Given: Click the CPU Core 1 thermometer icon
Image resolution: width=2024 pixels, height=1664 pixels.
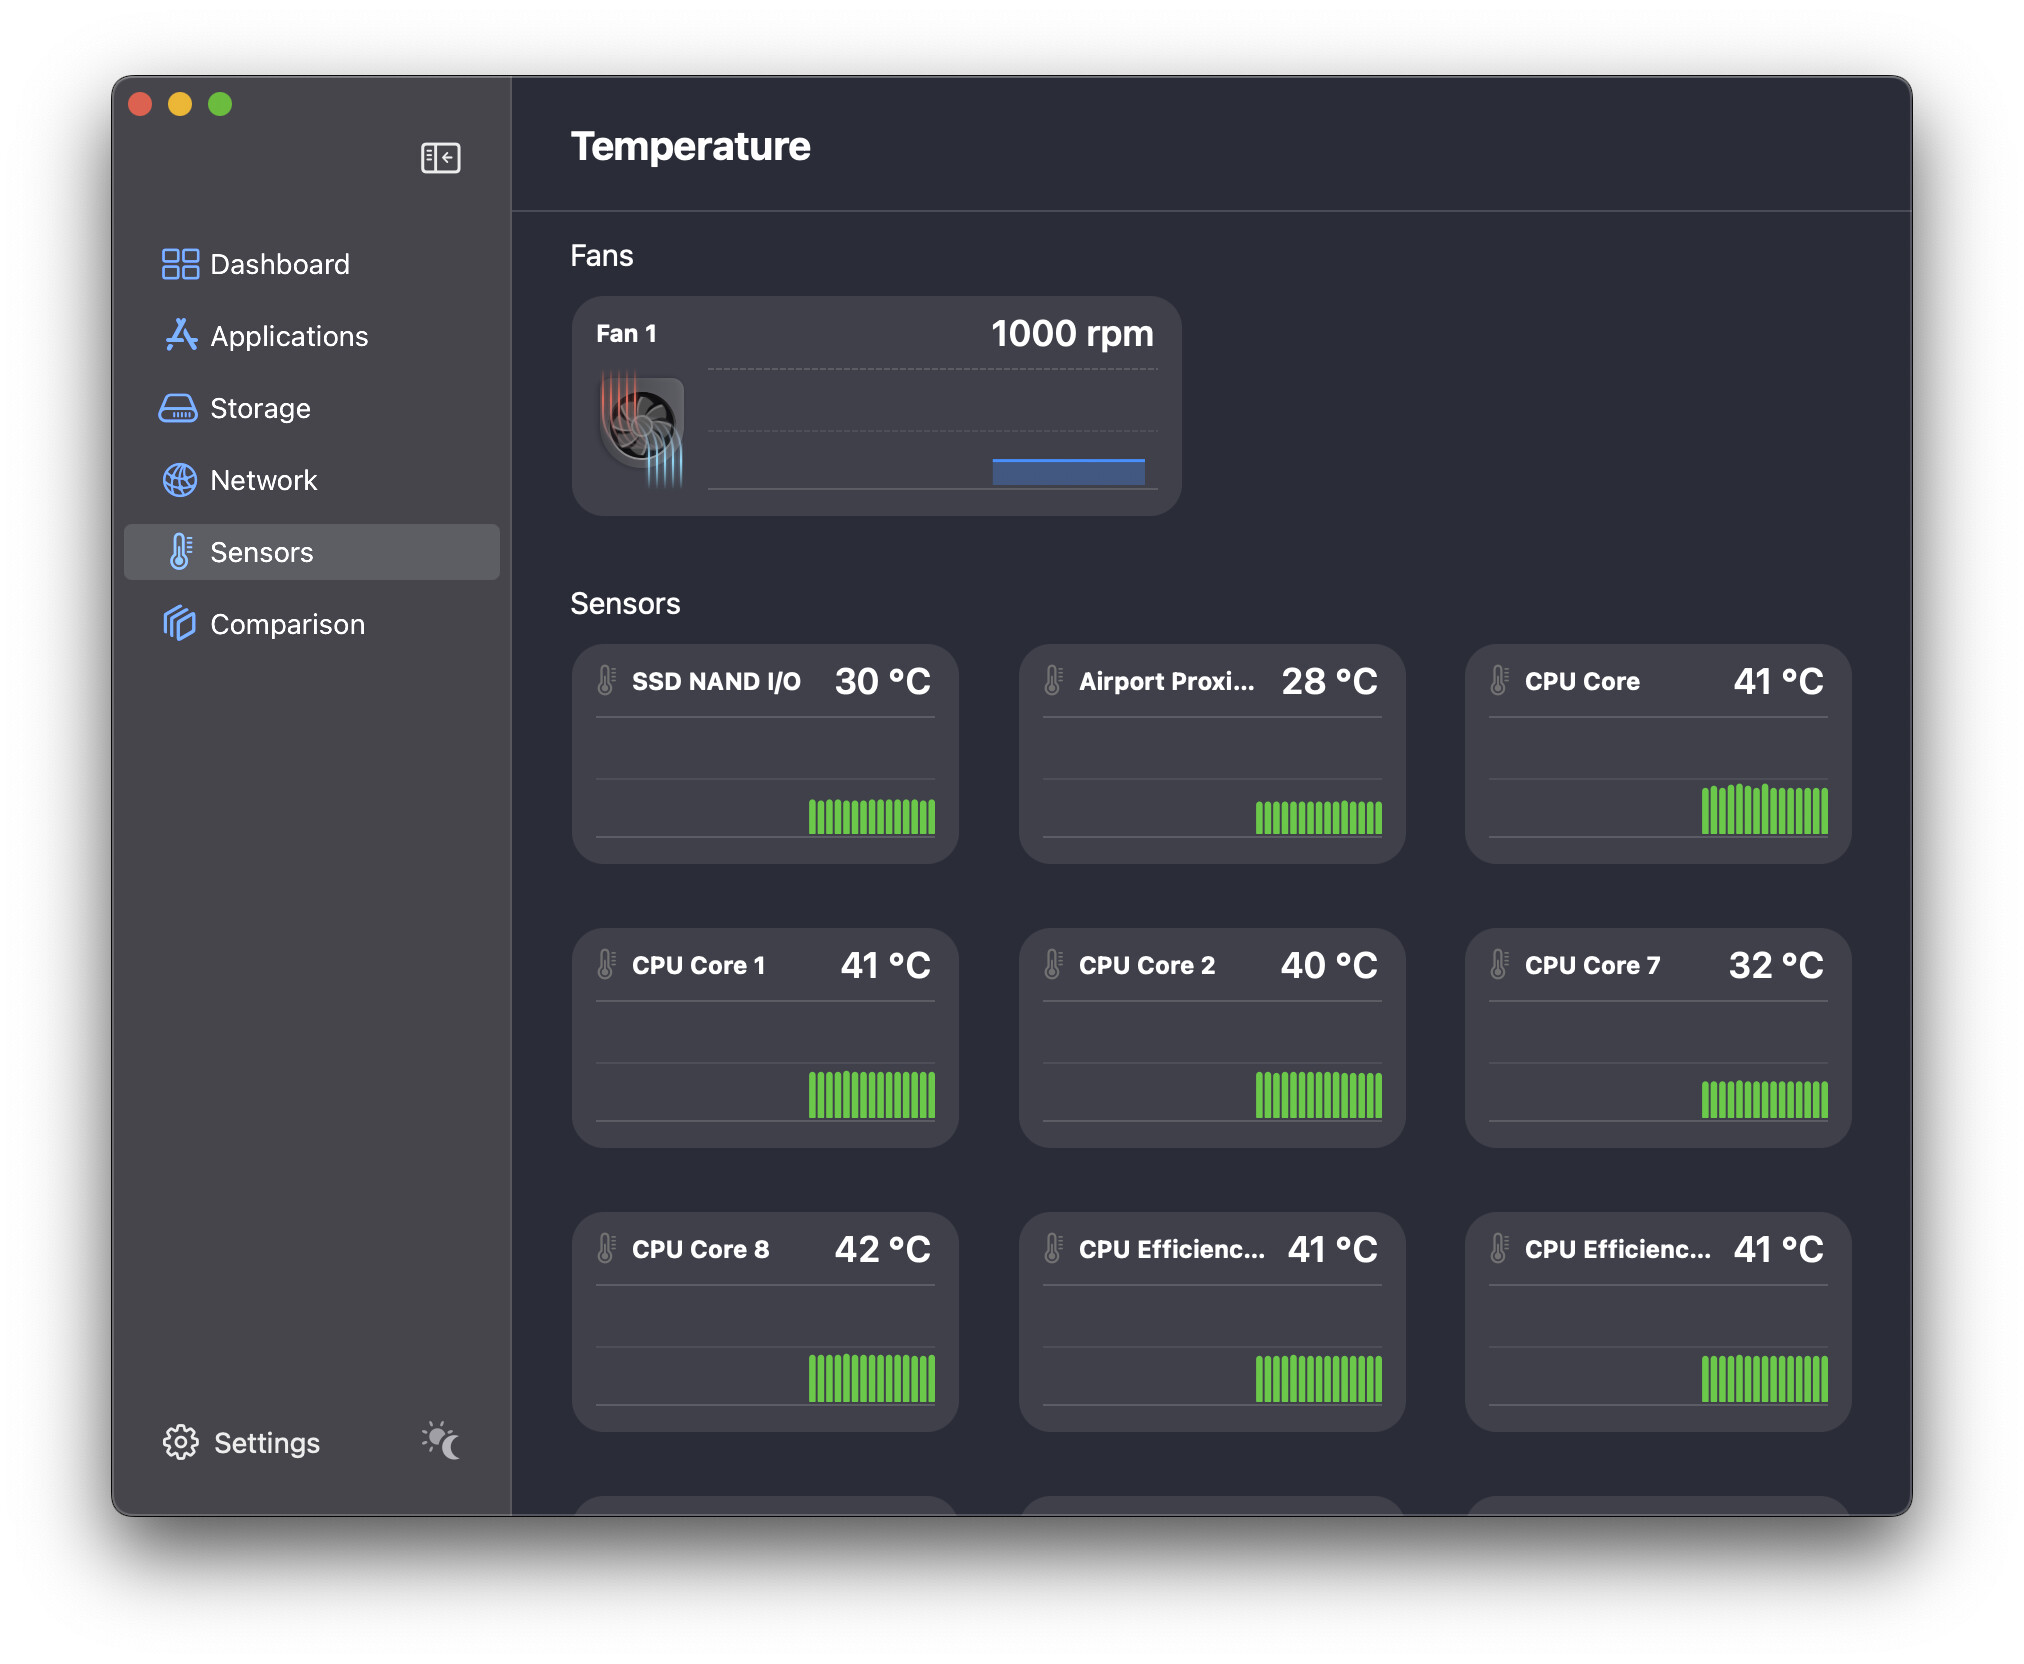Looking at the screenshot, I should pos(606,965).
